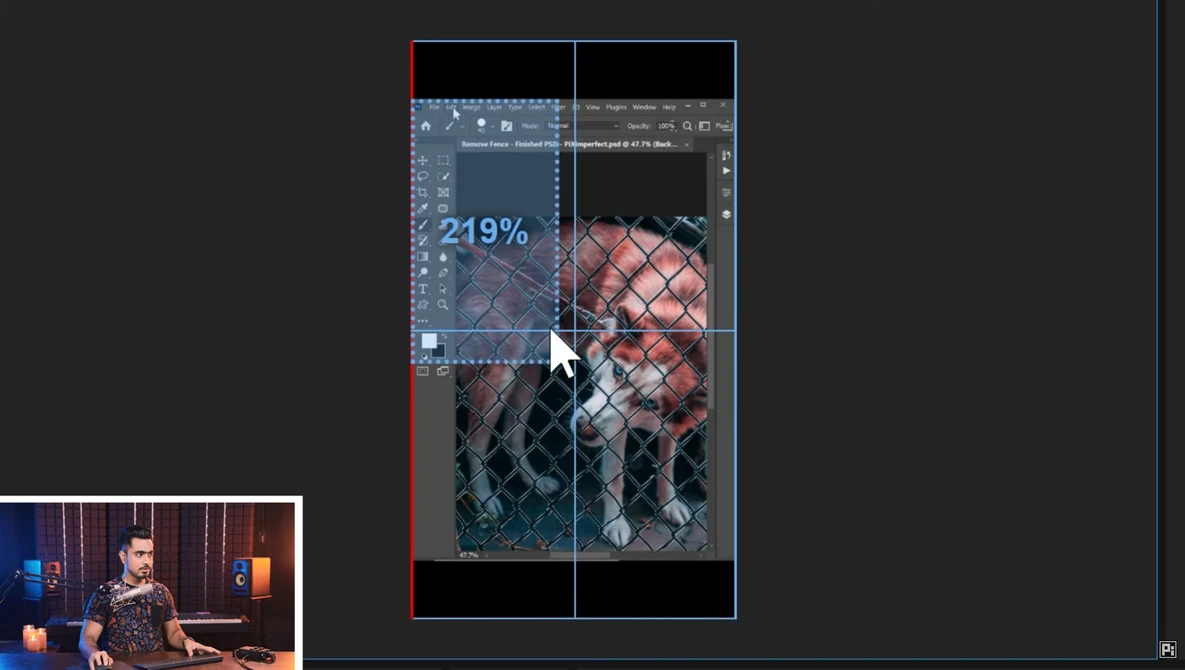Open the Select menu
This screenshot has height=670, width=1185.
pos(537,107)
